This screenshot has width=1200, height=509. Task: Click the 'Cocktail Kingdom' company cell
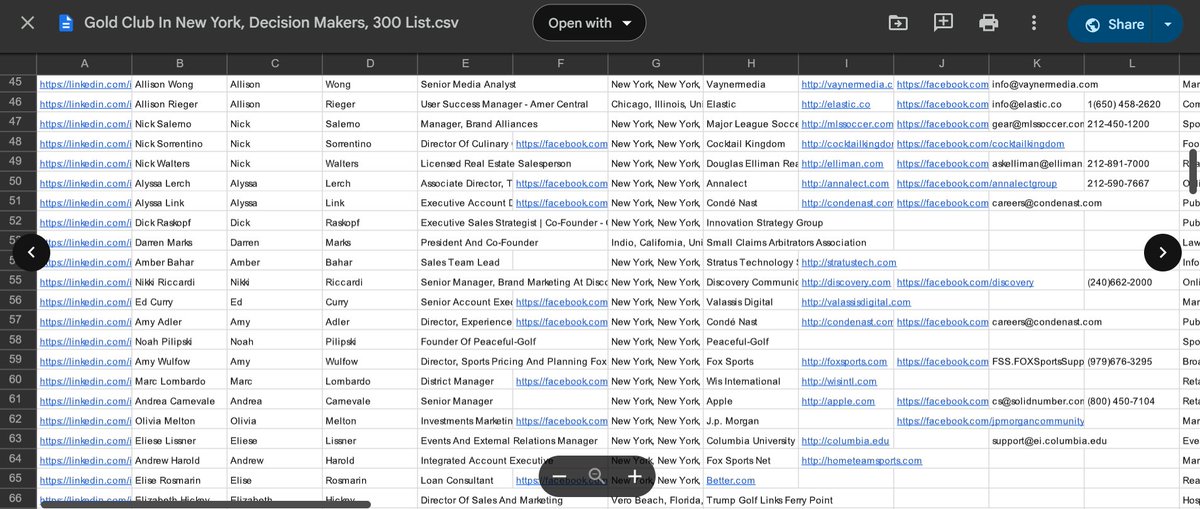pyautogui.click(x=751, y=144)
